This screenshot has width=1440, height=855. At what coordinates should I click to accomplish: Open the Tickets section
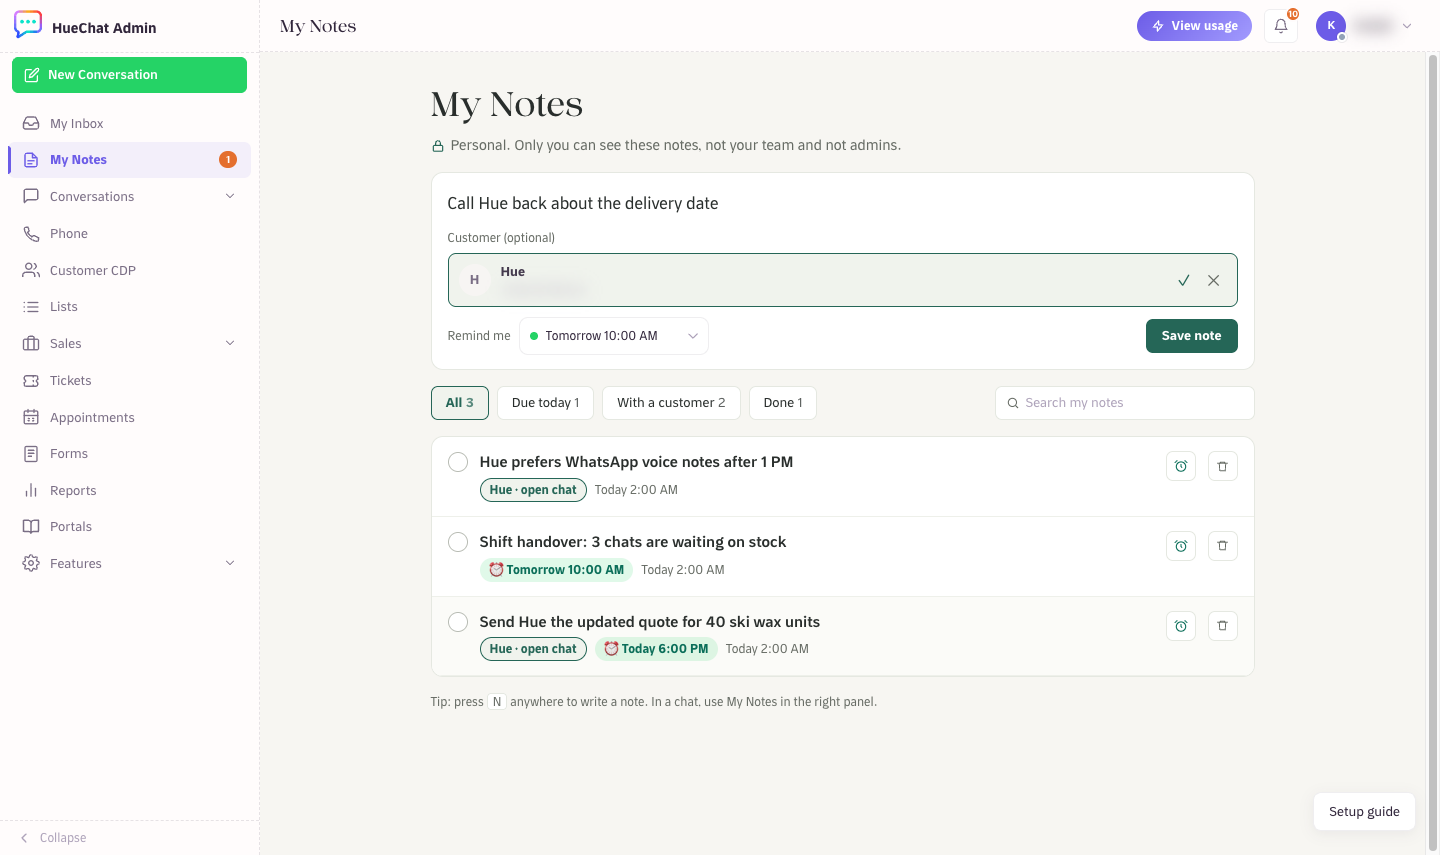click(130, 380)
